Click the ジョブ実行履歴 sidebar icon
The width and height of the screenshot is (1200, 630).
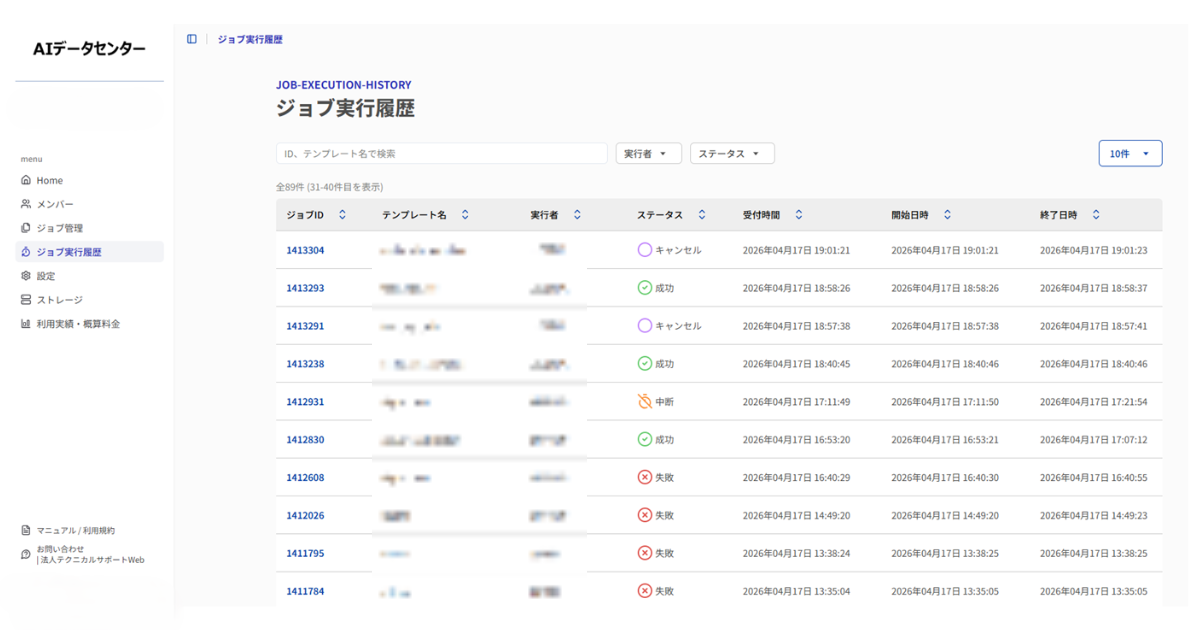26,252
